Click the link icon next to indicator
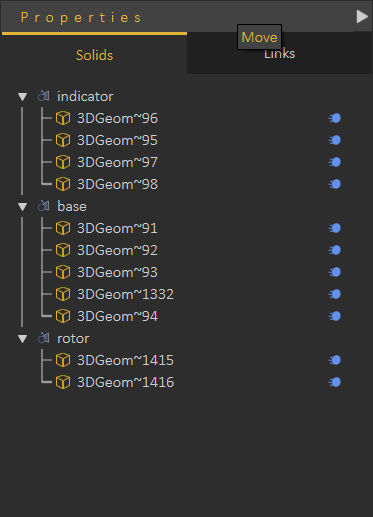 pos(44,96)
